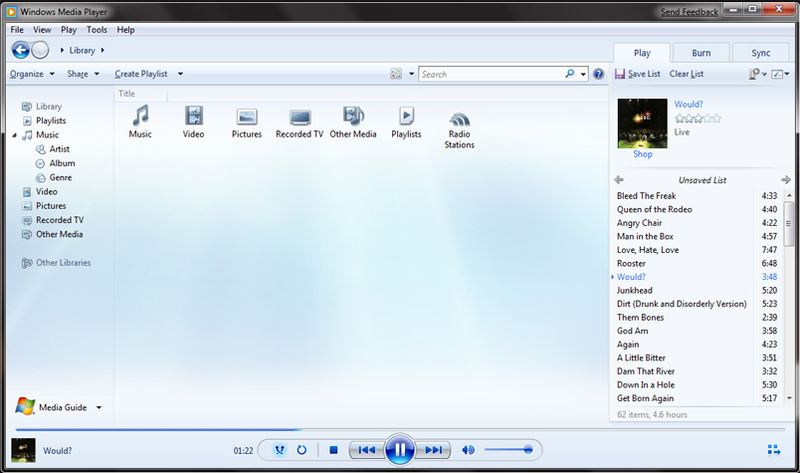The height and width of the screenshot is (473, 800).
Task: Select Artist under Music
Action: 59,149
